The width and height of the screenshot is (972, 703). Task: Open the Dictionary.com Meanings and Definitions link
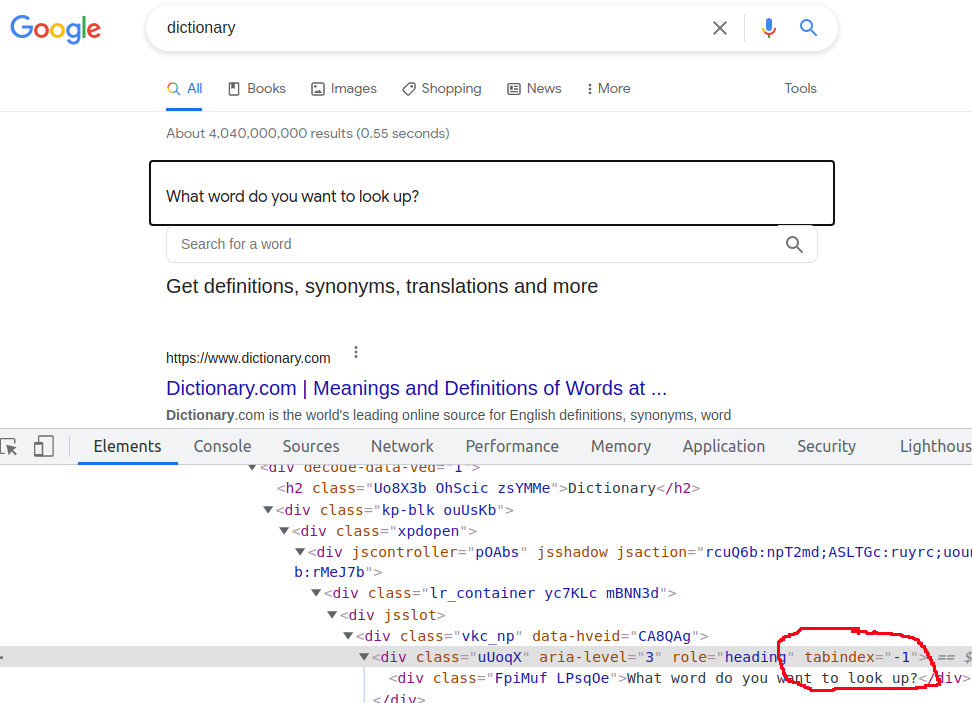pyautogui.click(x=416, y=388)
